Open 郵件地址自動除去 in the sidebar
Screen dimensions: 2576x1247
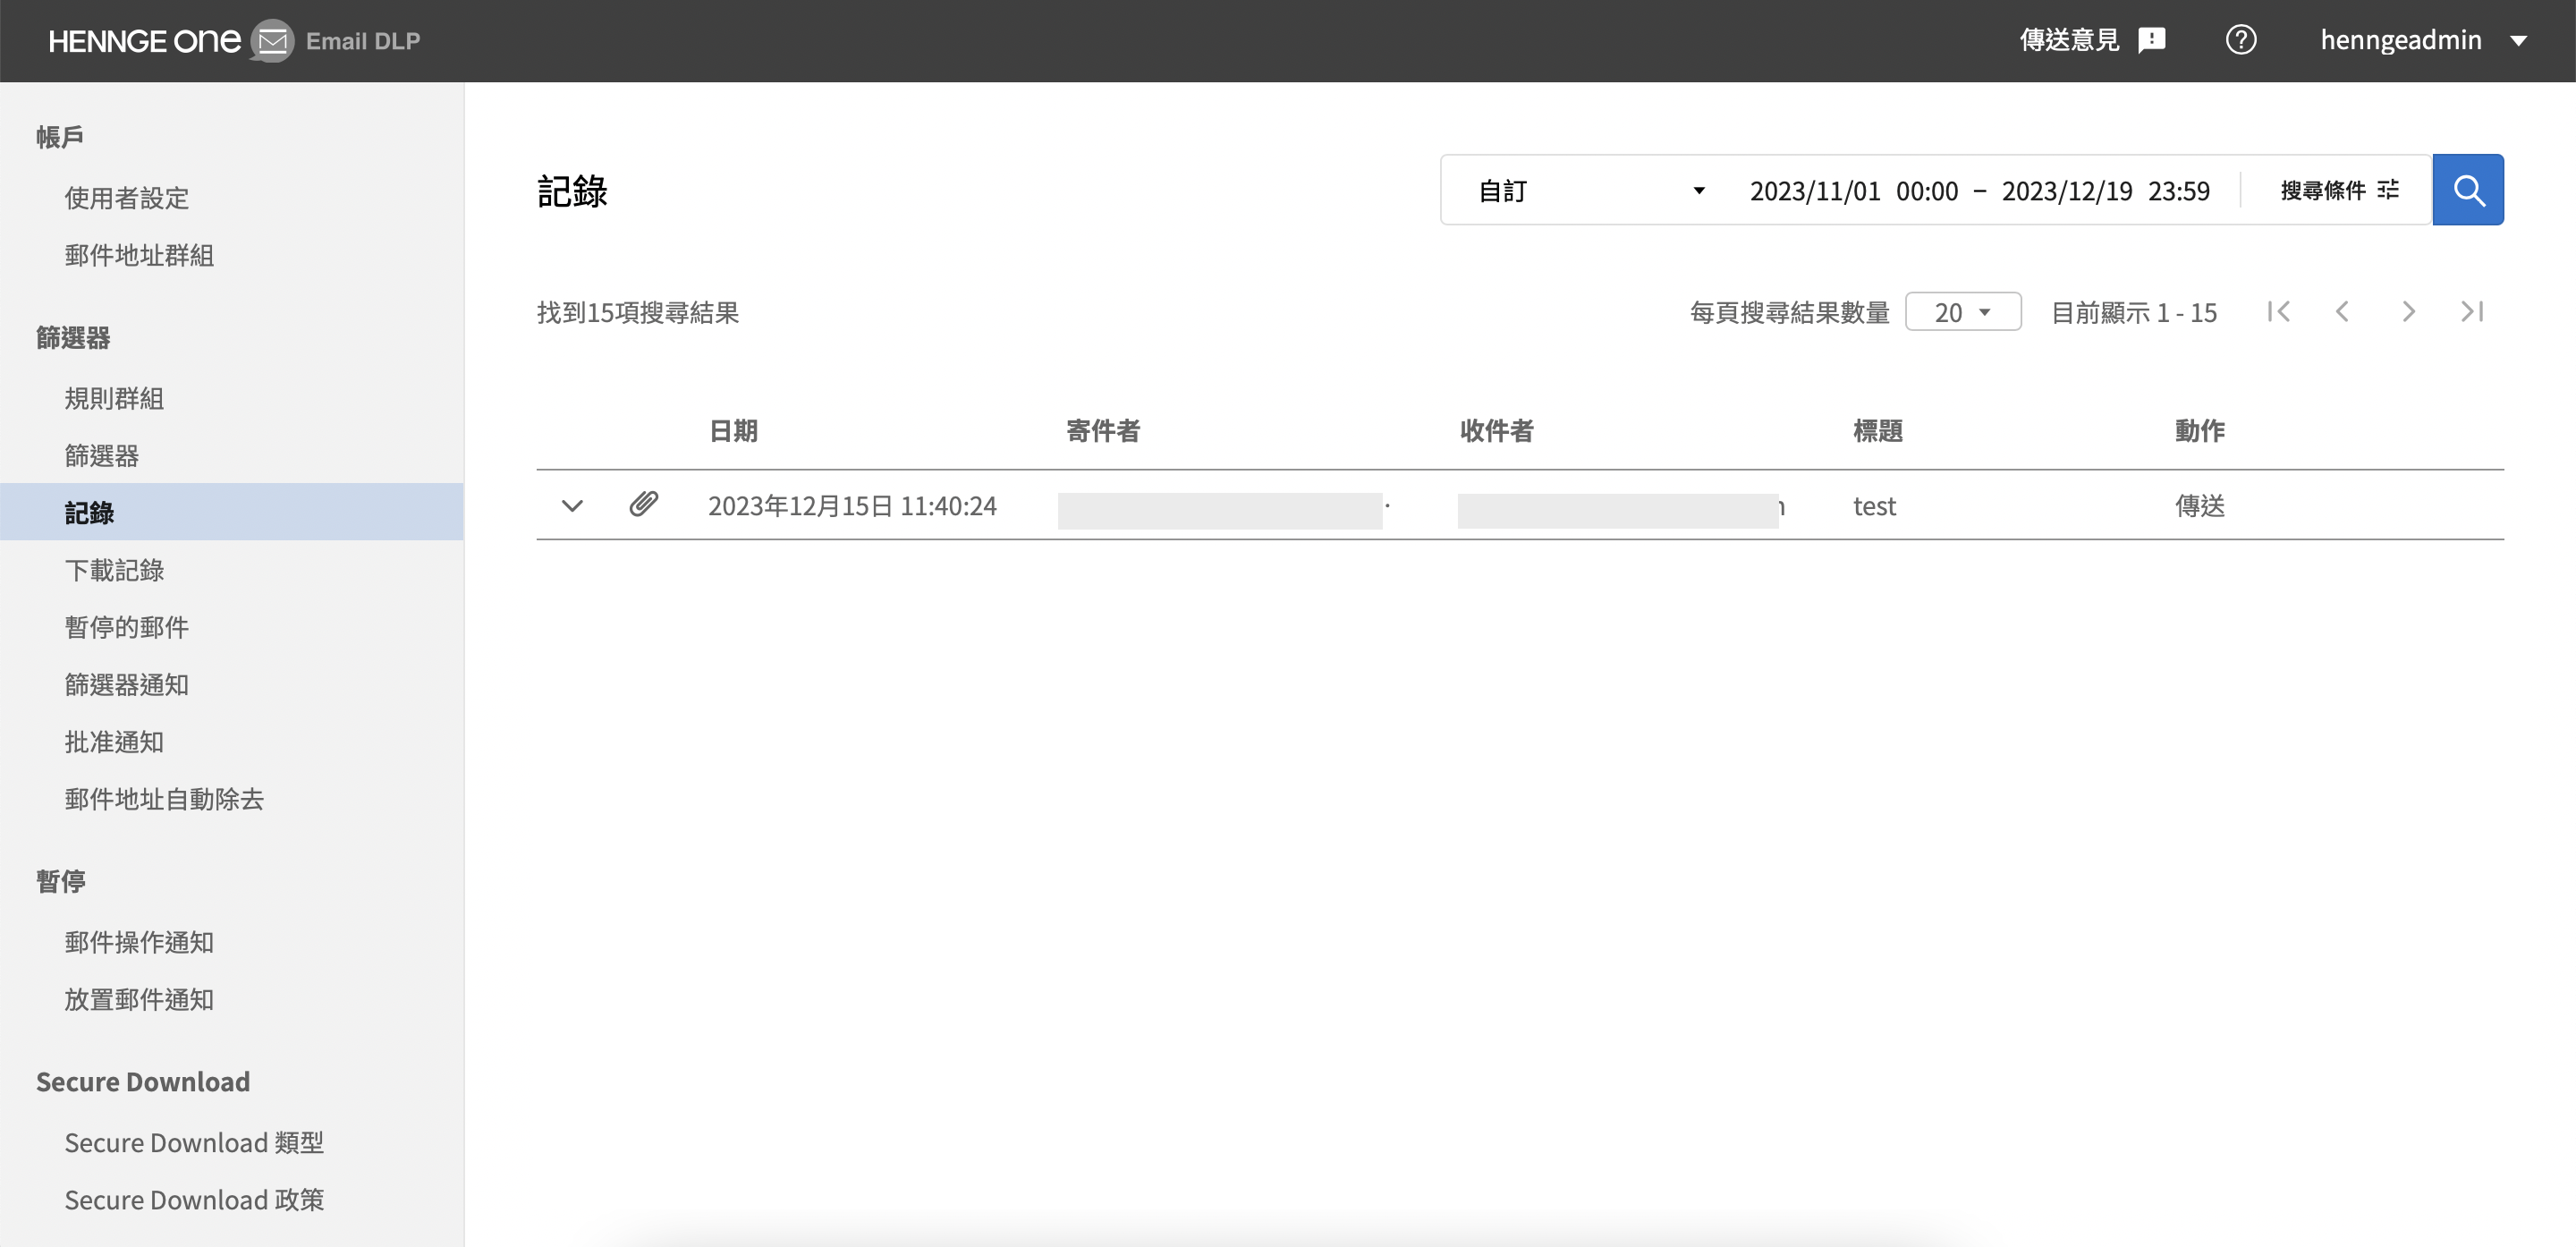coord(164,799)
